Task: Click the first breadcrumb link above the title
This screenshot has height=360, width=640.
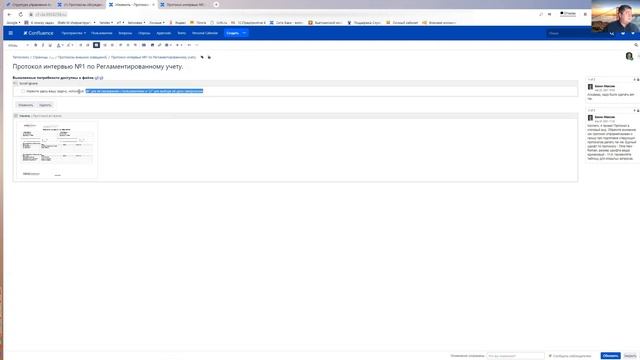Action: 20,58
